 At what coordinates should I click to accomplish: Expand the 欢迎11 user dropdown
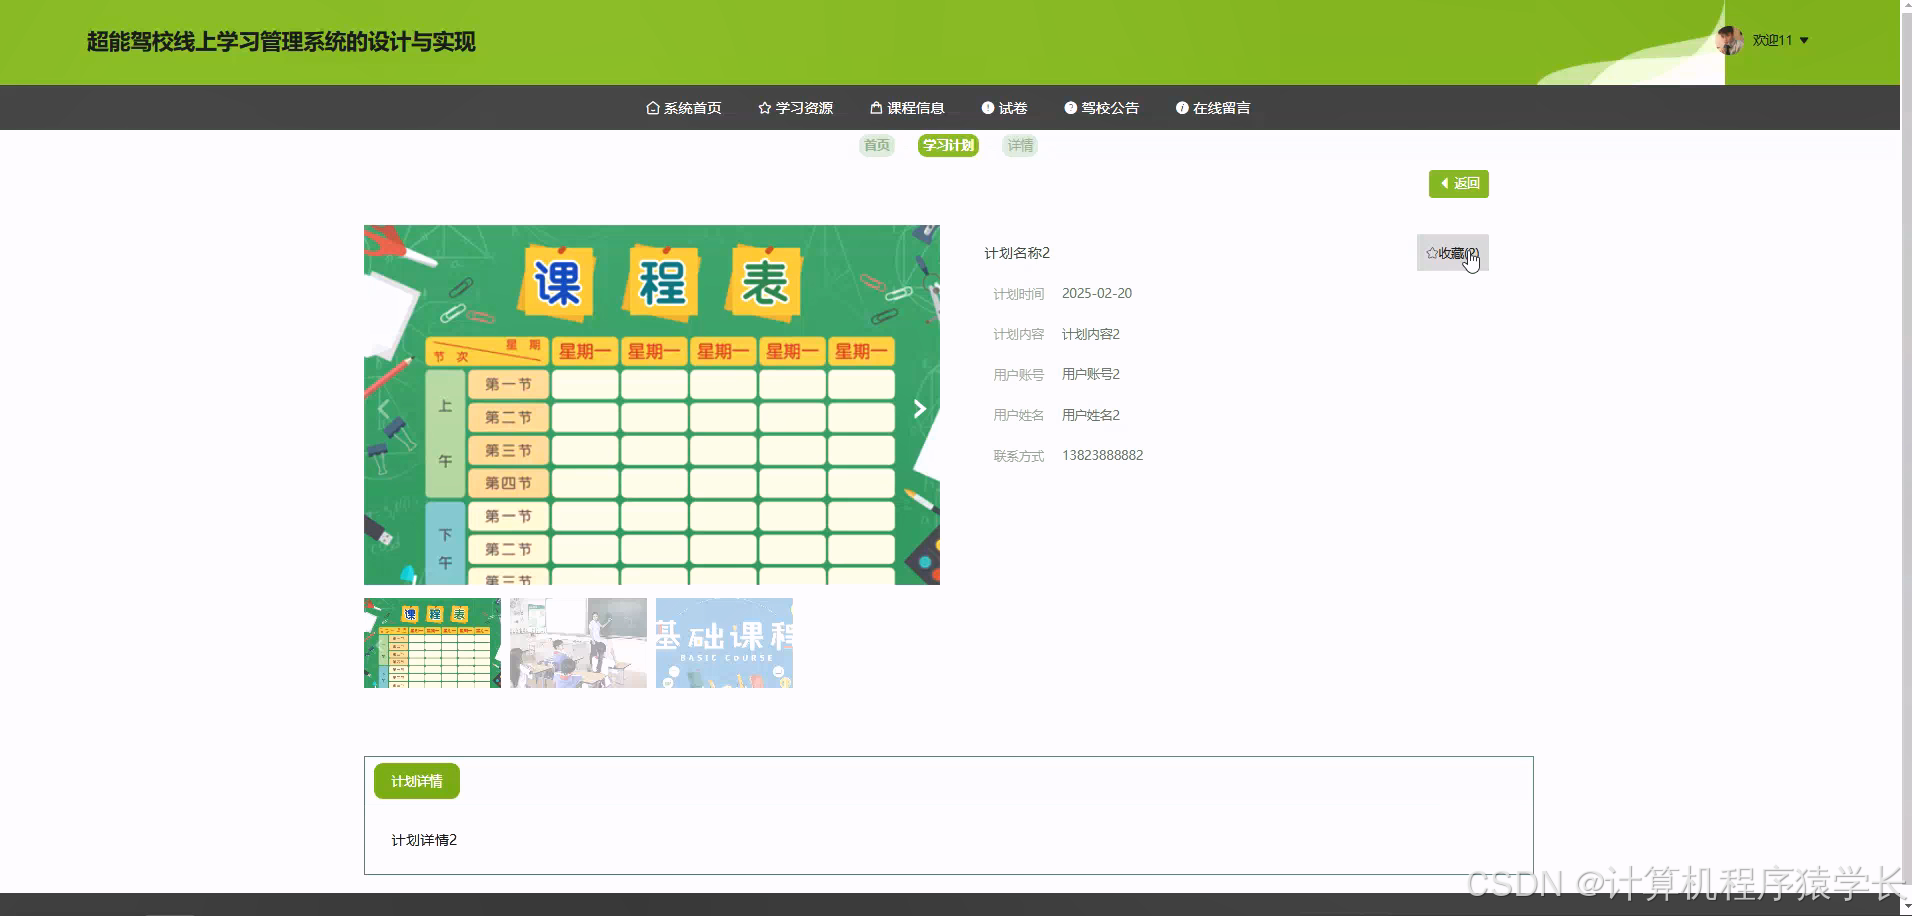click(x=1780, y=41)
